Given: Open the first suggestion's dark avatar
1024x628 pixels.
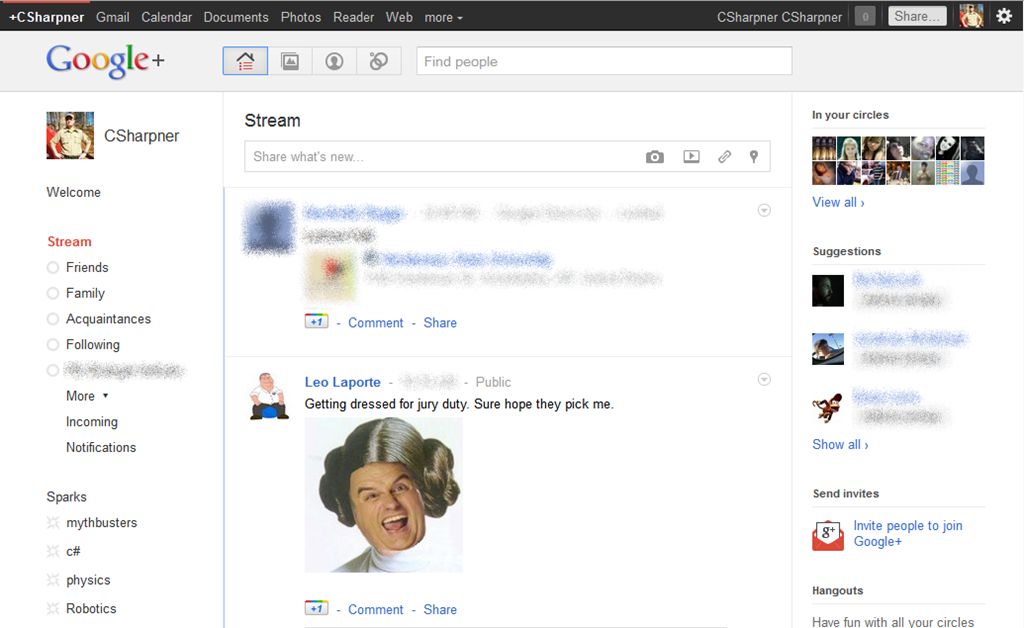Looking at the screenshot, I should pos(828,290).
